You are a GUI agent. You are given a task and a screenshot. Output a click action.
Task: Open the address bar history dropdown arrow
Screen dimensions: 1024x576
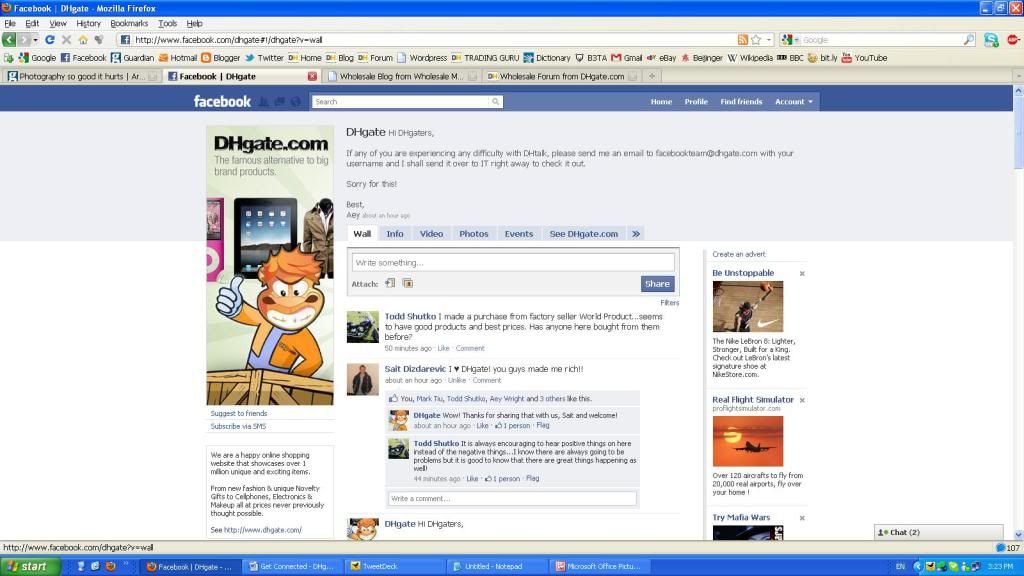(x=768, y=40)
